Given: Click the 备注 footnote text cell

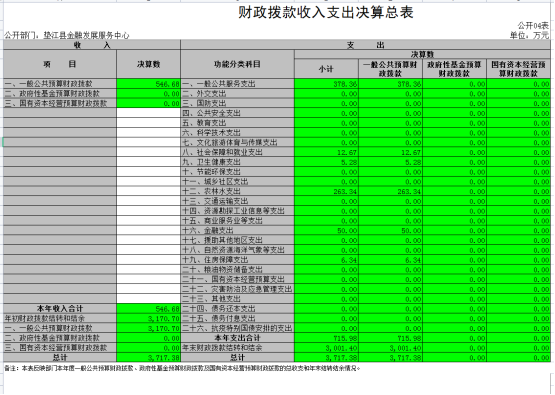Looking at the screenshot, I should [x=182, y=368].
